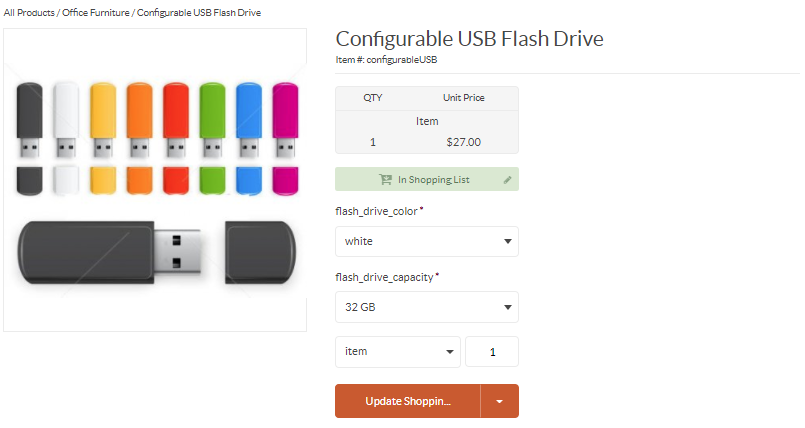Image resolution: width=805 pixels, height=428 pixels.
Task: Select the upright white flash drive
Action: (66, 120)
